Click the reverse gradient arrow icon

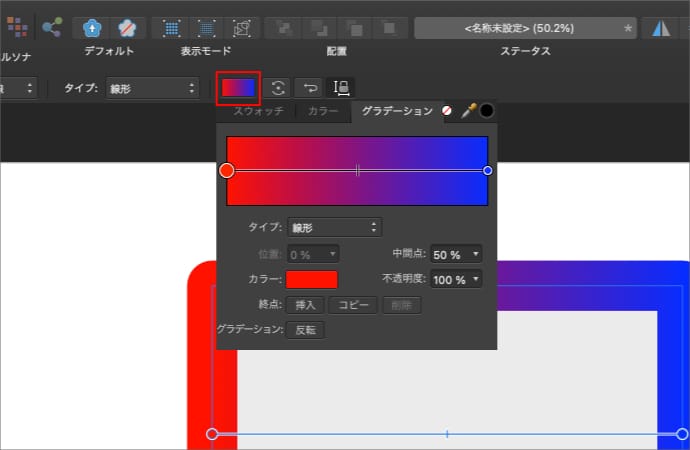point(310,88)
